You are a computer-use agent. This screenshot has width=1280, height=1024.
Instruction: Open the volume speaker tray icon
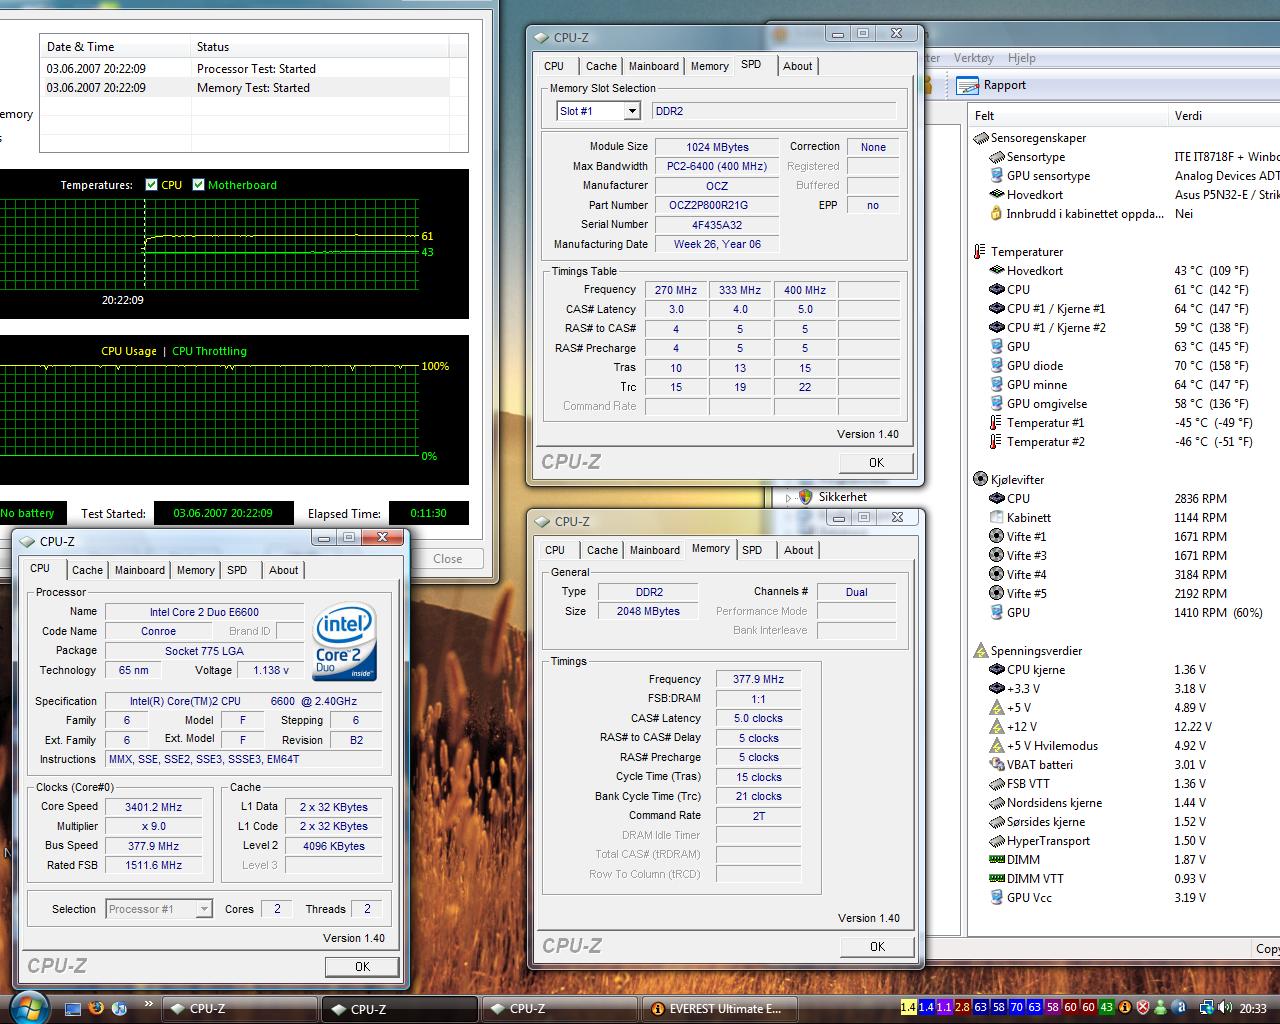[x=1226, y=1008]
